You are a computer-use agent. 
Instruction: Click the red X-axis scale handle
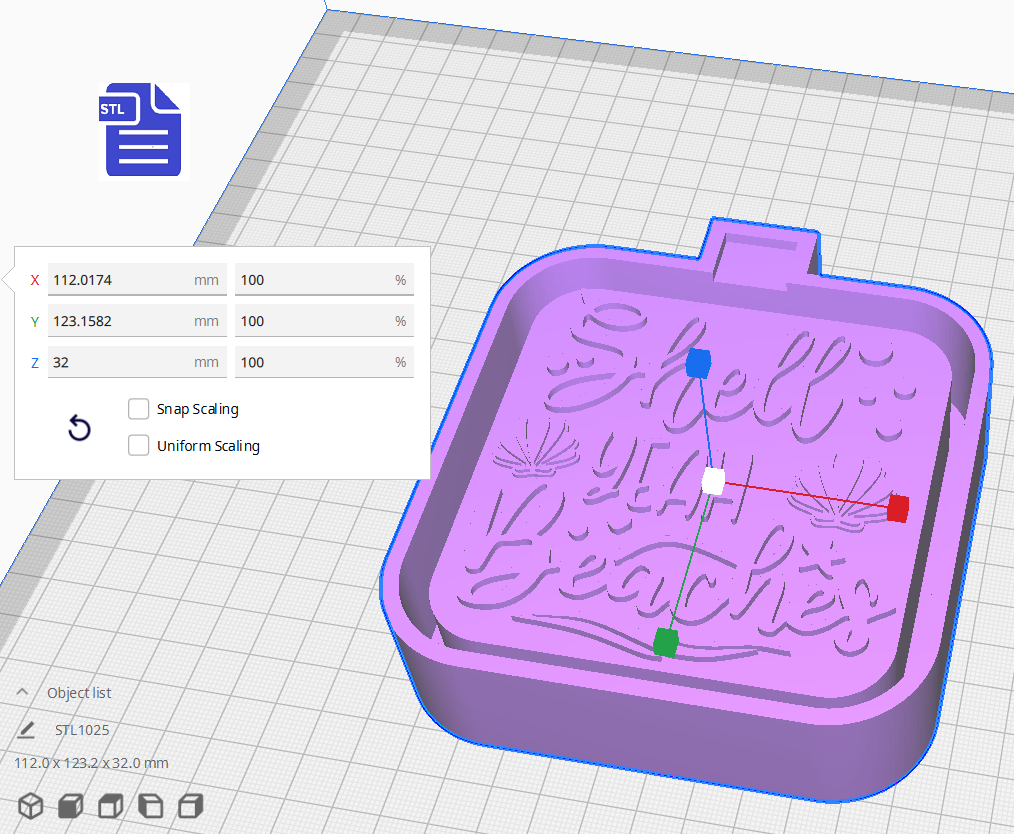pos(897,509)
